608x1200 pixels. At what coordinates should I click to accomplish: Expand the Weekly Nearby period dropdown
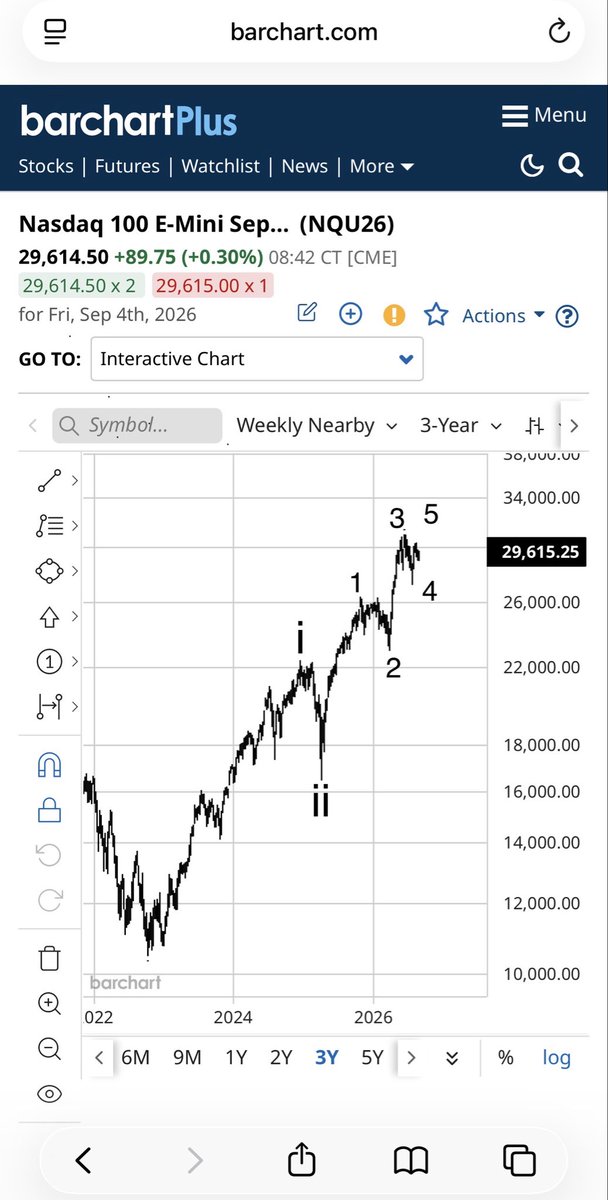(x=317, y=425)
